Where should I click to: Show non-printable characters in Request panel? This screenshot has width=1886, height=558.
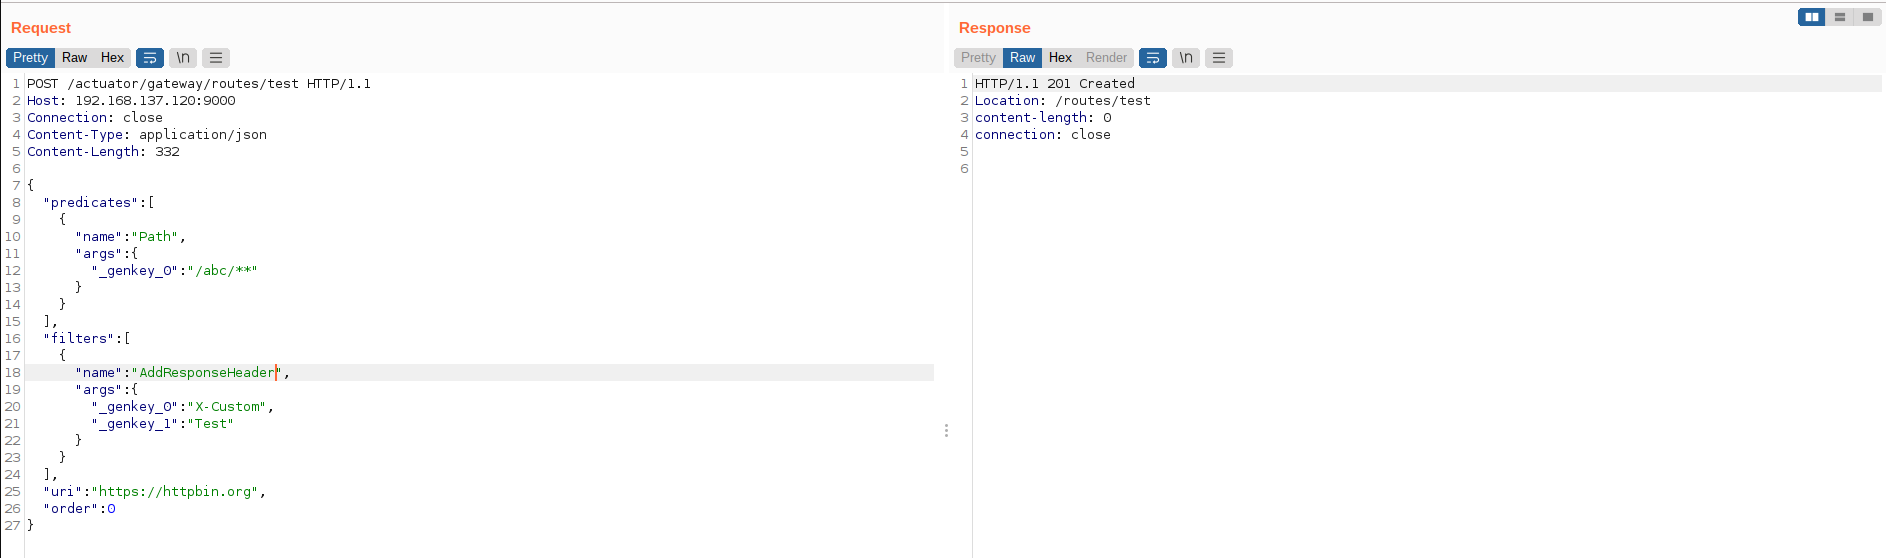coord(183,58)
